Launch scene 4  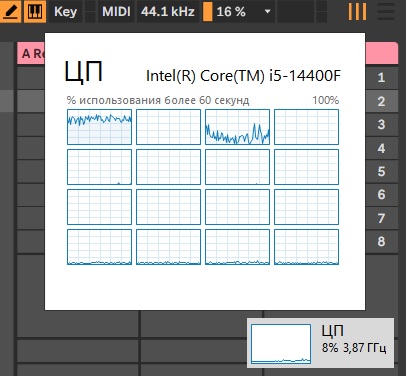coord(382,148)
